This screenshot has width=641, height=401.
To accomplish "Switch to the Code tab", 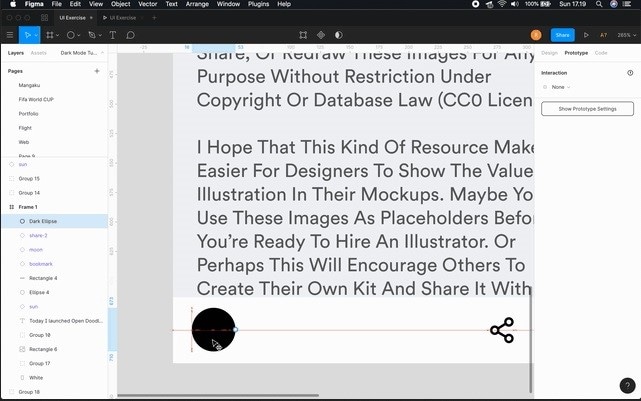I will (601, 53).
